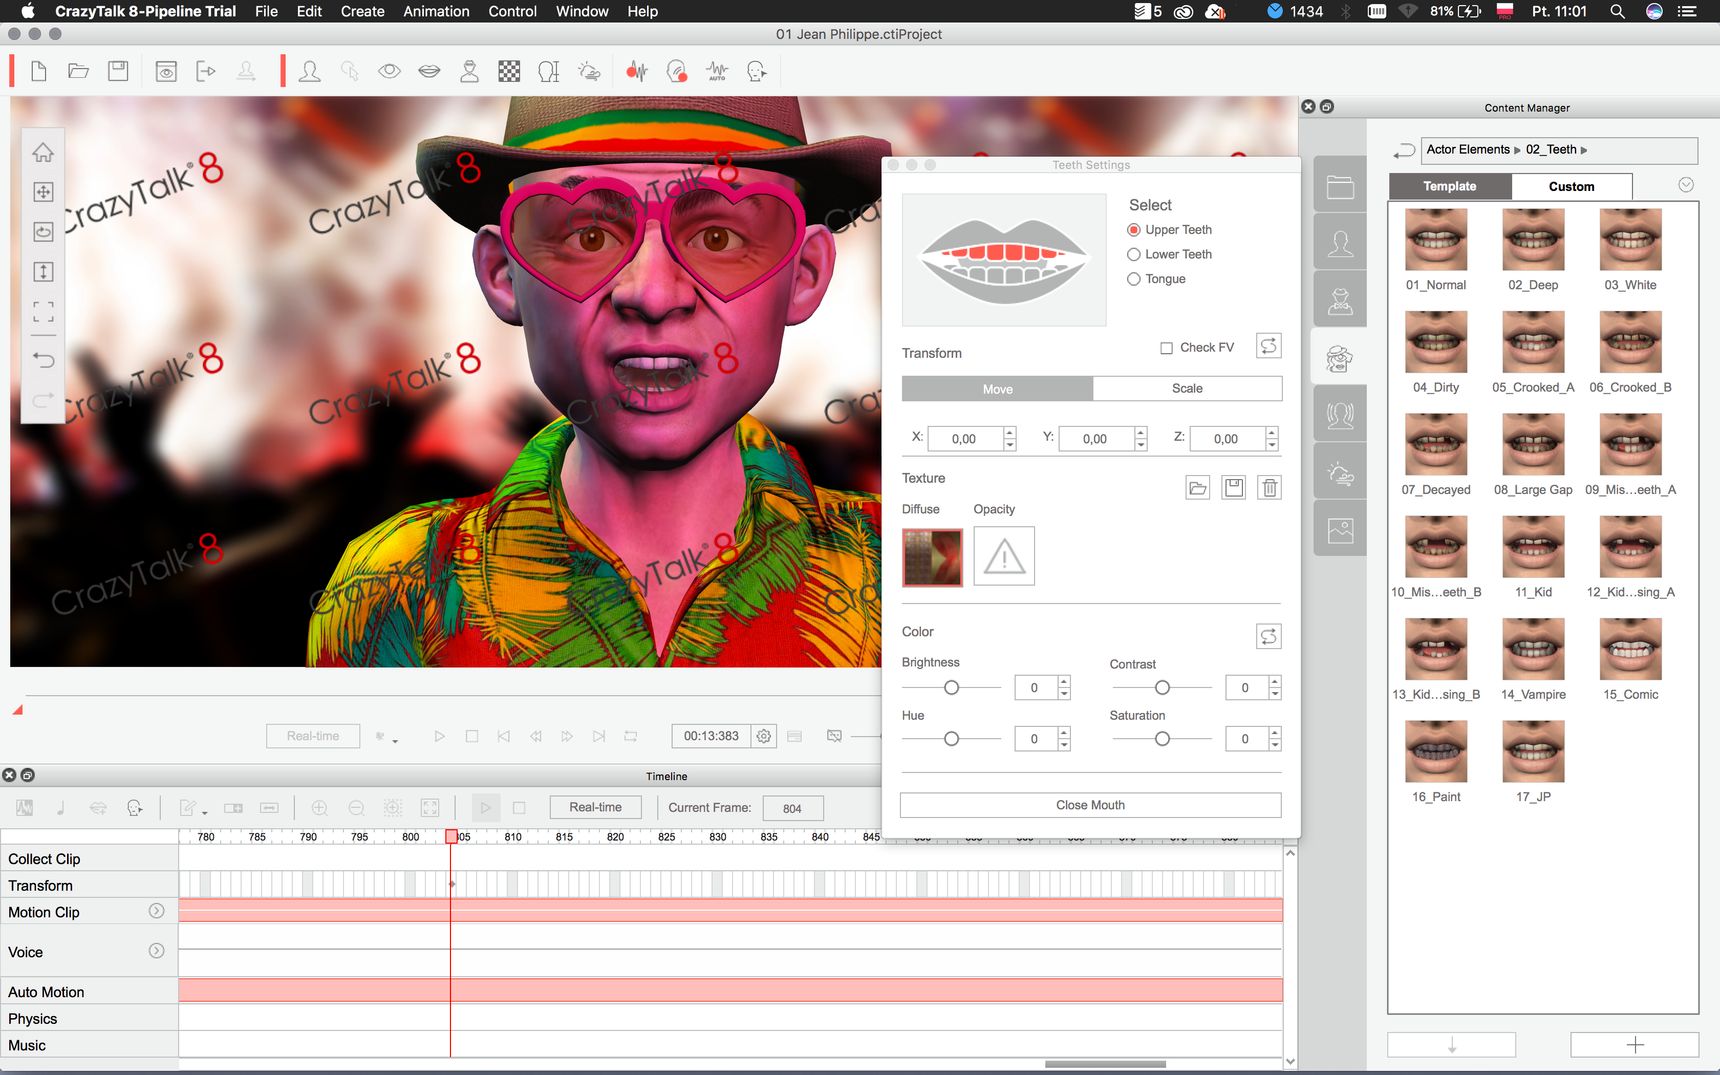Image resolution: width=1720 pixels, height=1075 pixels.
Task: Open the Animation menu
Action: click(436, 11)
